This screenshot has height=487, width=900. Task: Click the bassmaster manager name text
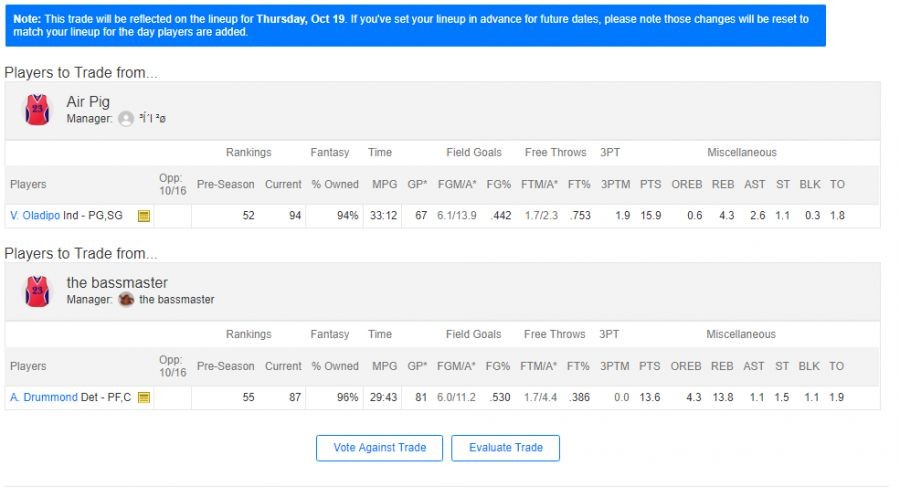pyautogui.click(x=176, y=300)
